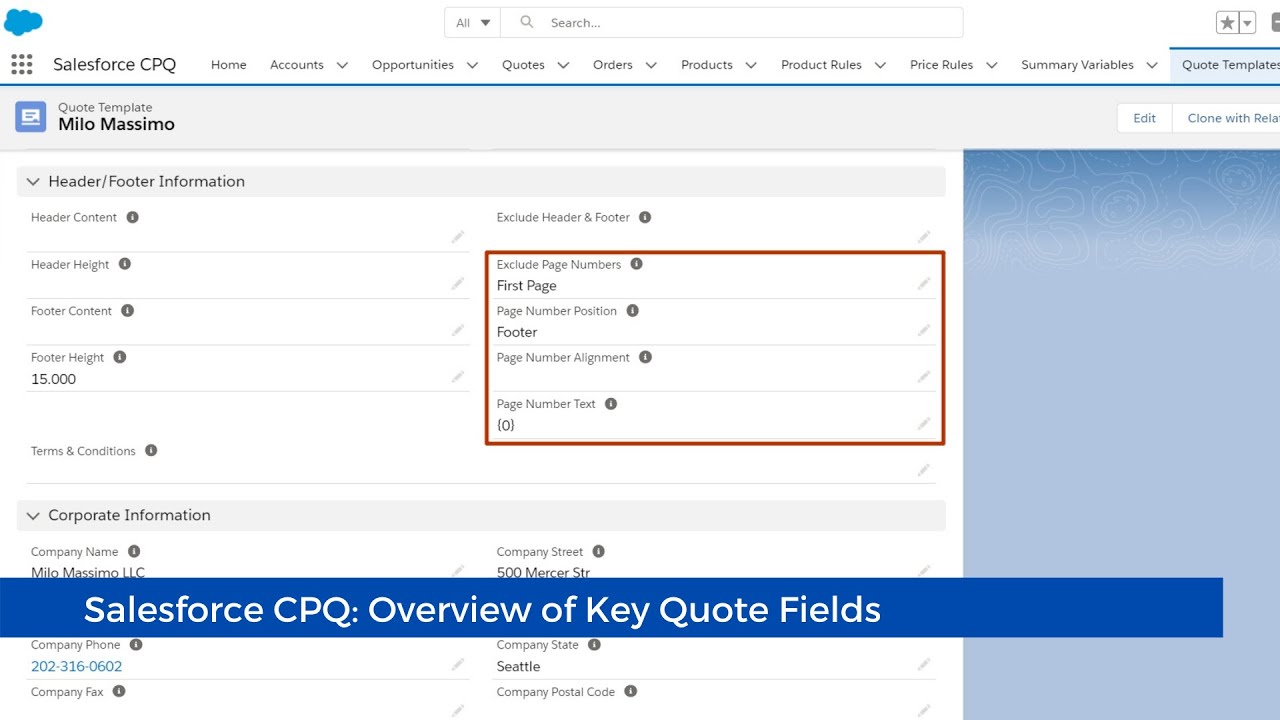
Task: Open the Accounts tab dropdown chevron
Action: [x=342, y=65]
